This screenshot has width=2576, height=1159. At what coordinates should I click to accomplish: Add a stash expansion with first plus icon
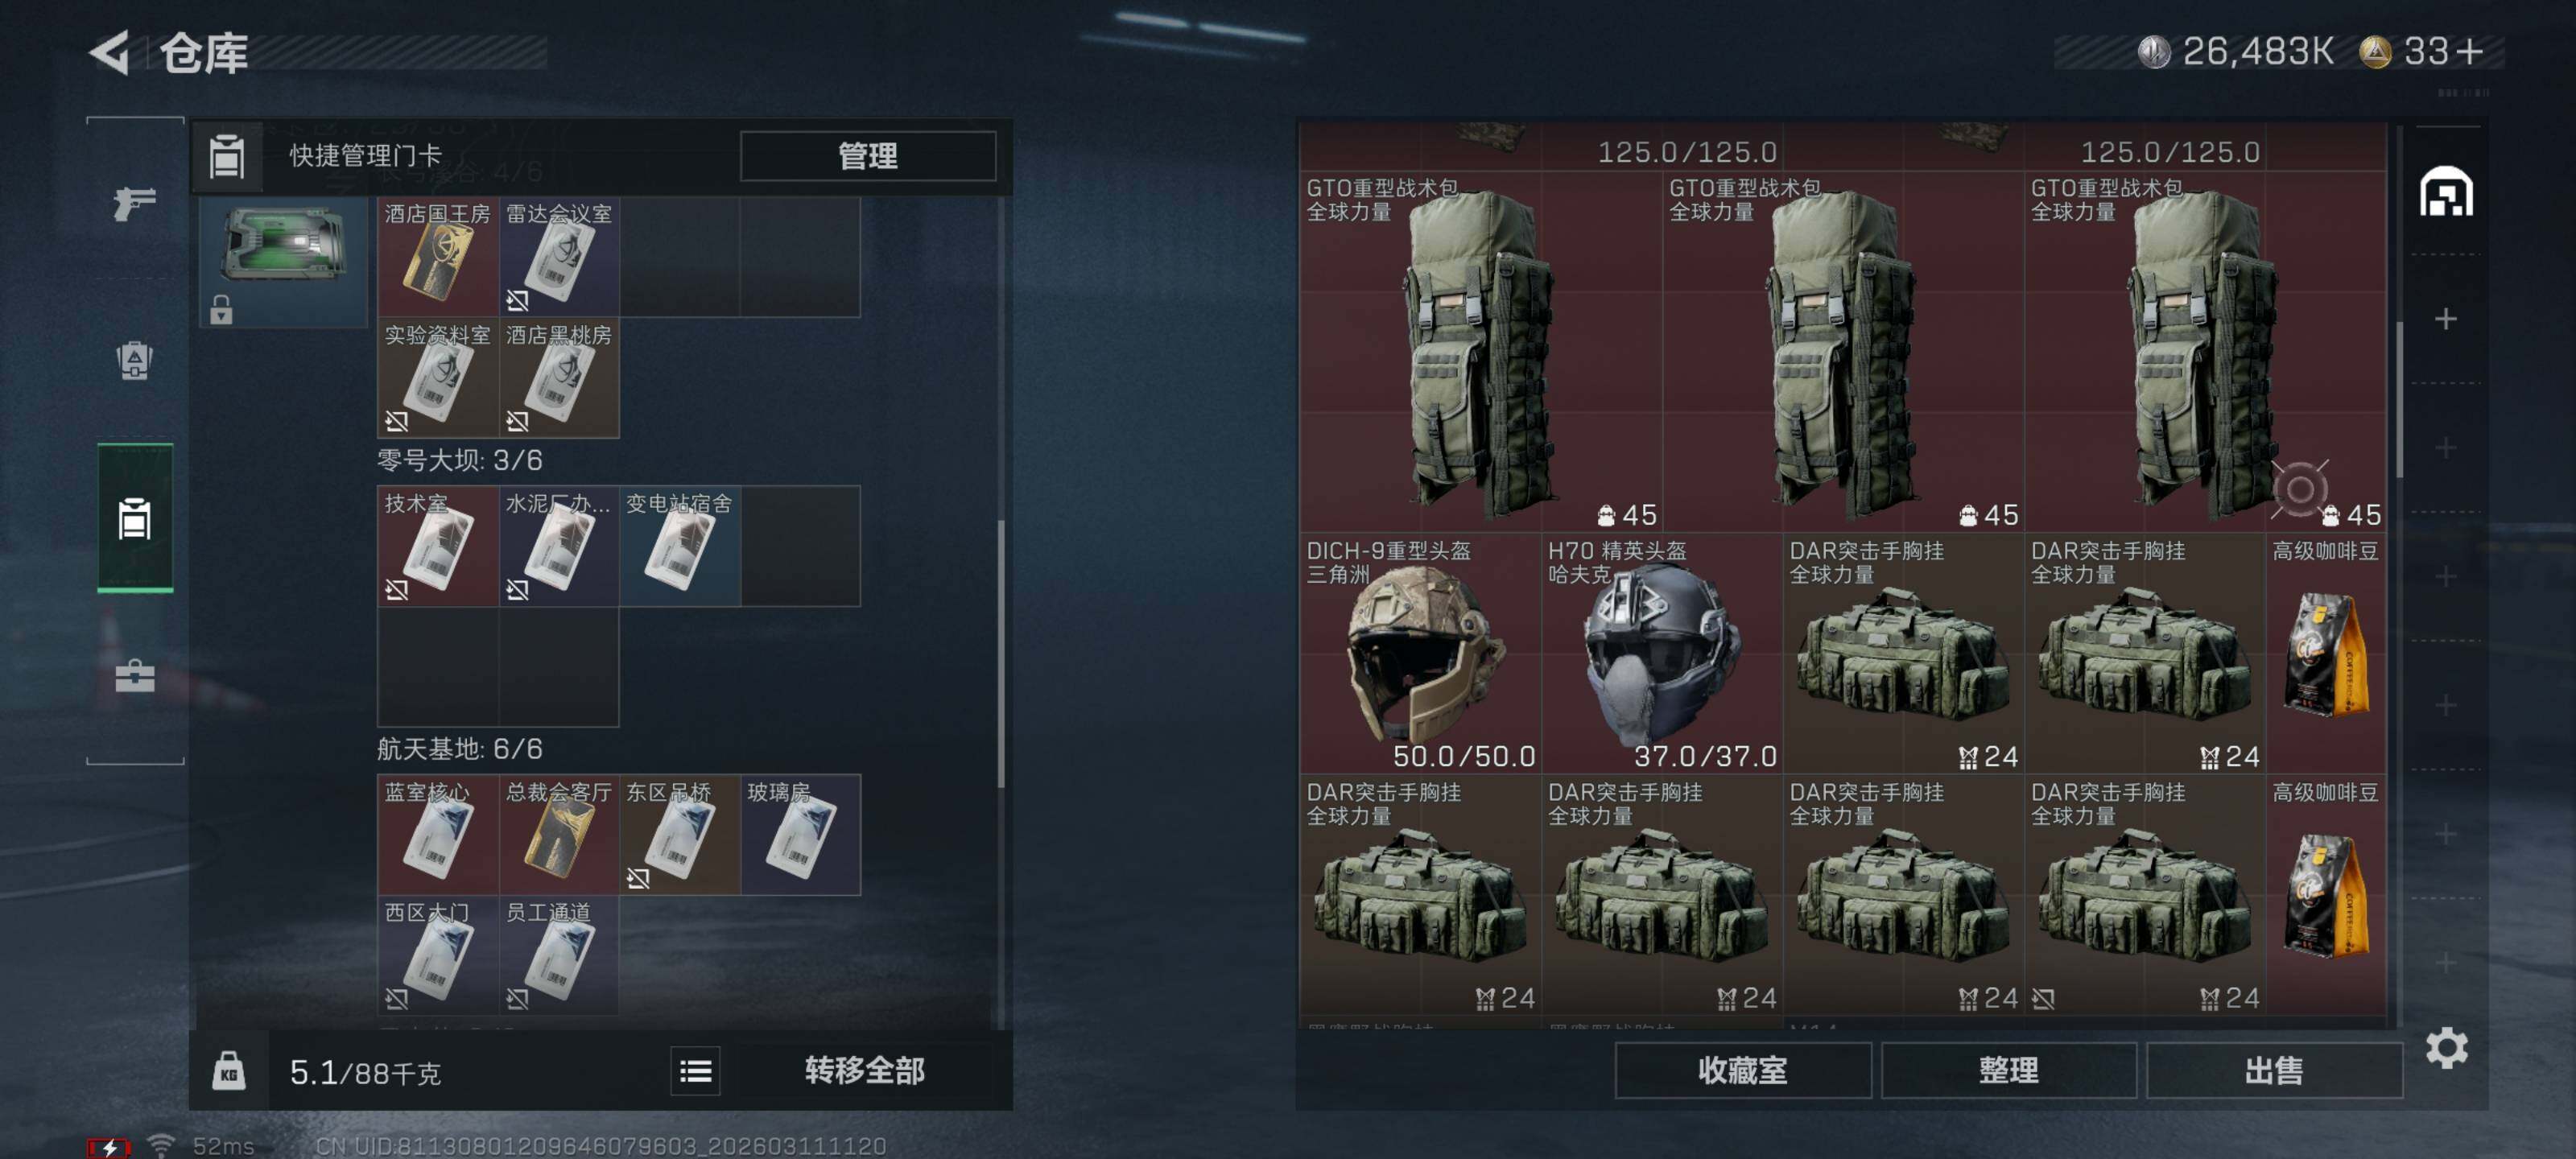pos(2446,319)
